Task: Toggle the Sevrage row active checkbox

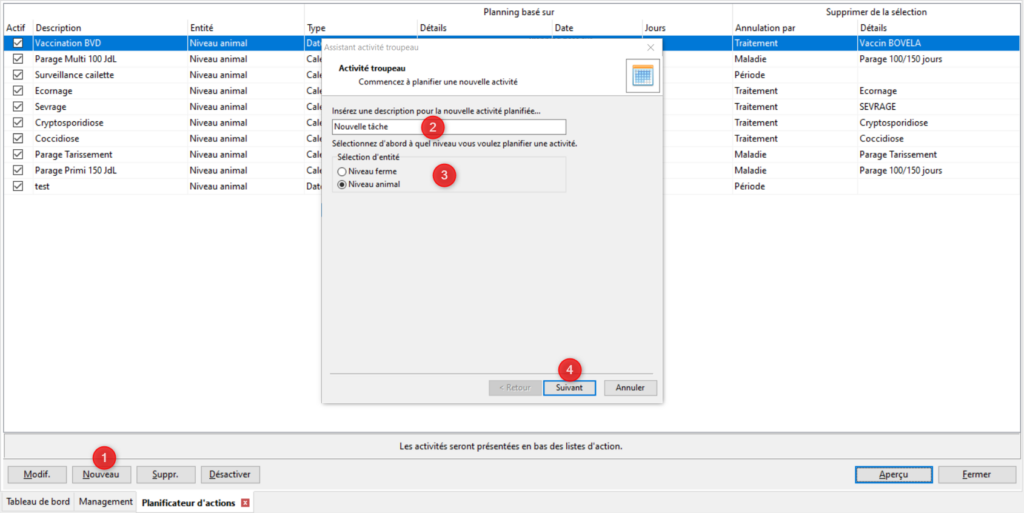Action: [x=18, y=107]
